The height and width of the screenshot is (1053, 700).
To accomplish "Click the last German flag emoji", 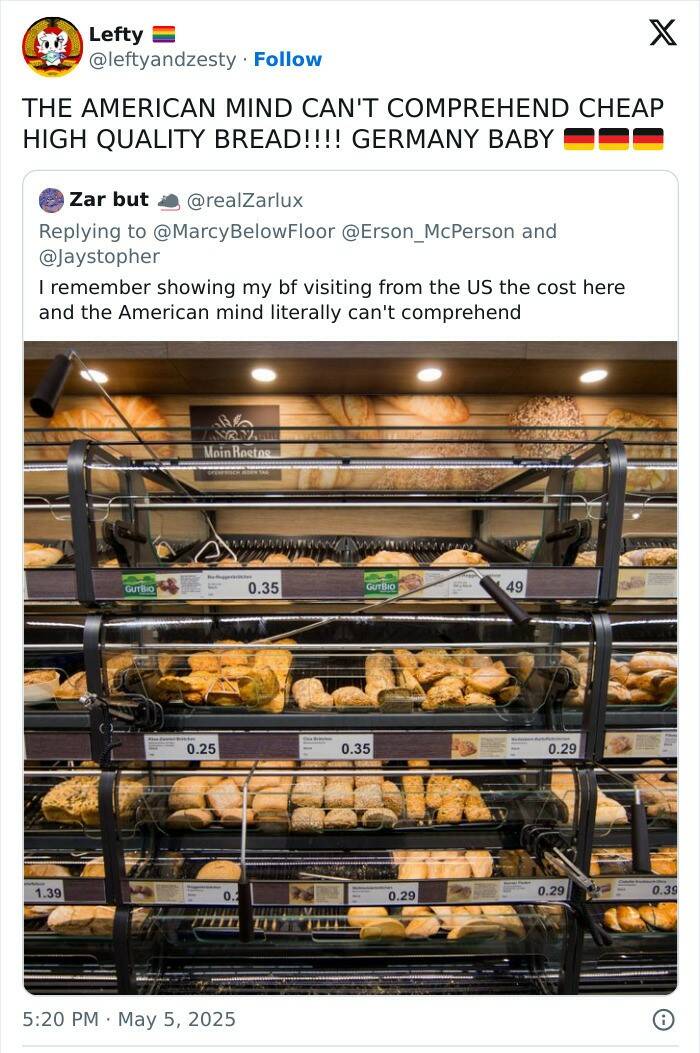I will click(x=648, y=139).
